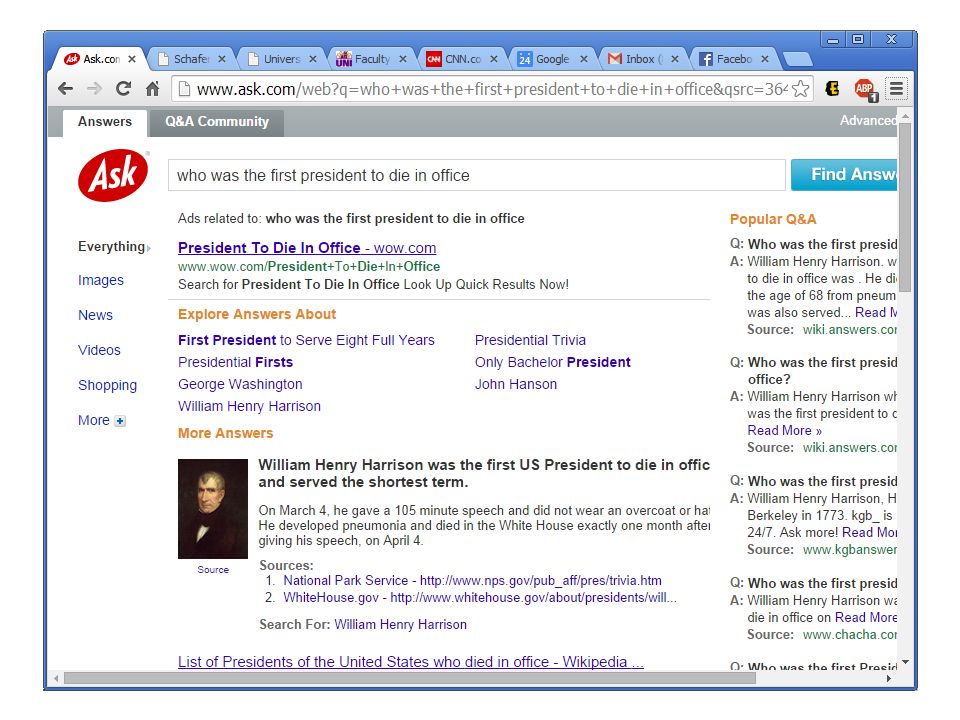This screenshot has width=960, height=720.
Task: Open the yellow E extension icon
Action: [x=832, y=89]
